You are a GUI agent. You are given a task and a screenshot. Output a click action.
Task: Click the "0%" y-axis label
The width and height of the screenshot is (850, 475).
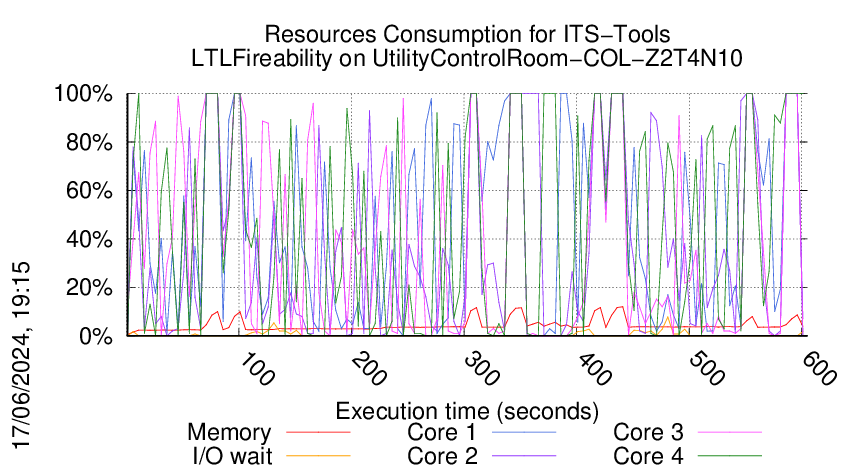(96, 336)
